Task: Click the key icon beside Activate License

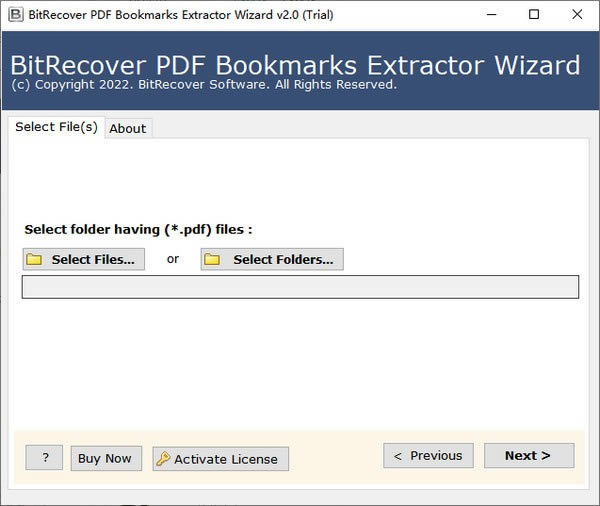Action: 163,459
